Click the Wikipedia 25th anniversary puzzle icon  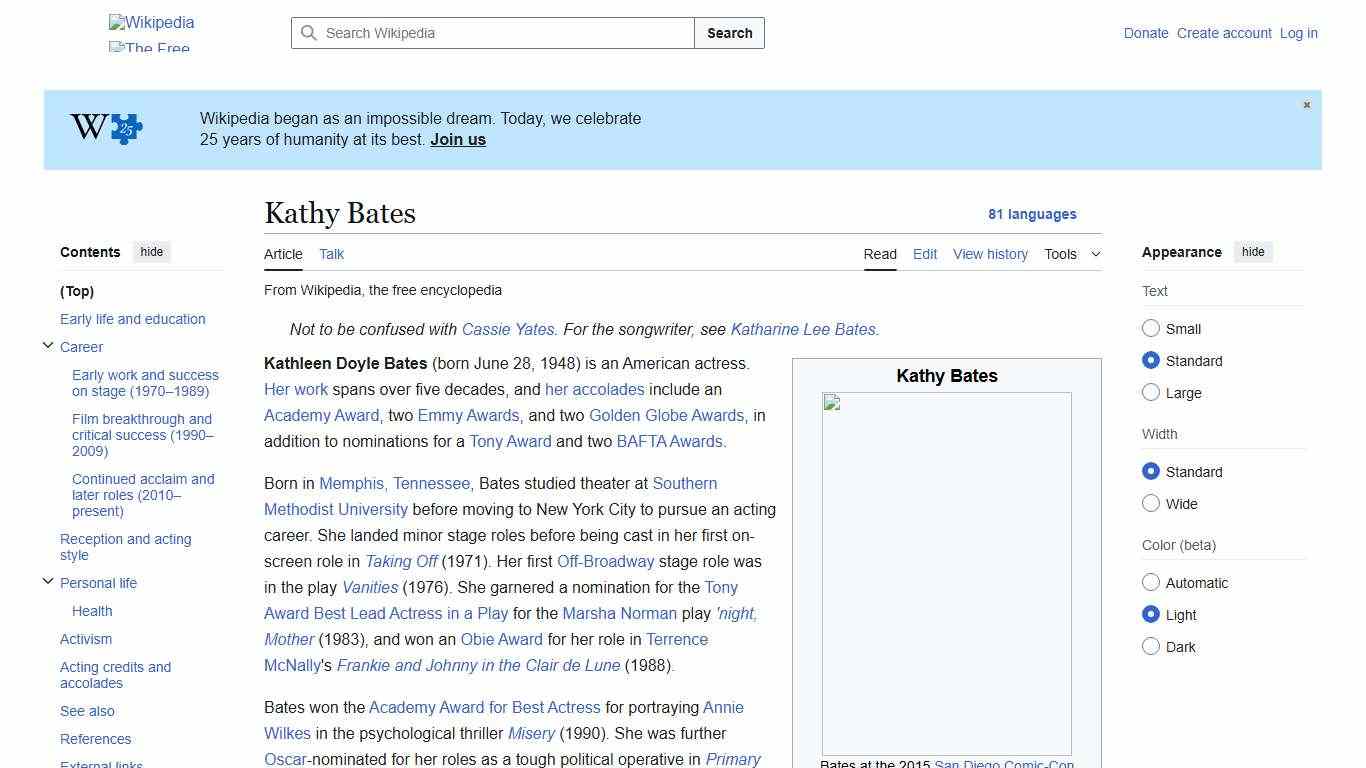pos(104,128)
